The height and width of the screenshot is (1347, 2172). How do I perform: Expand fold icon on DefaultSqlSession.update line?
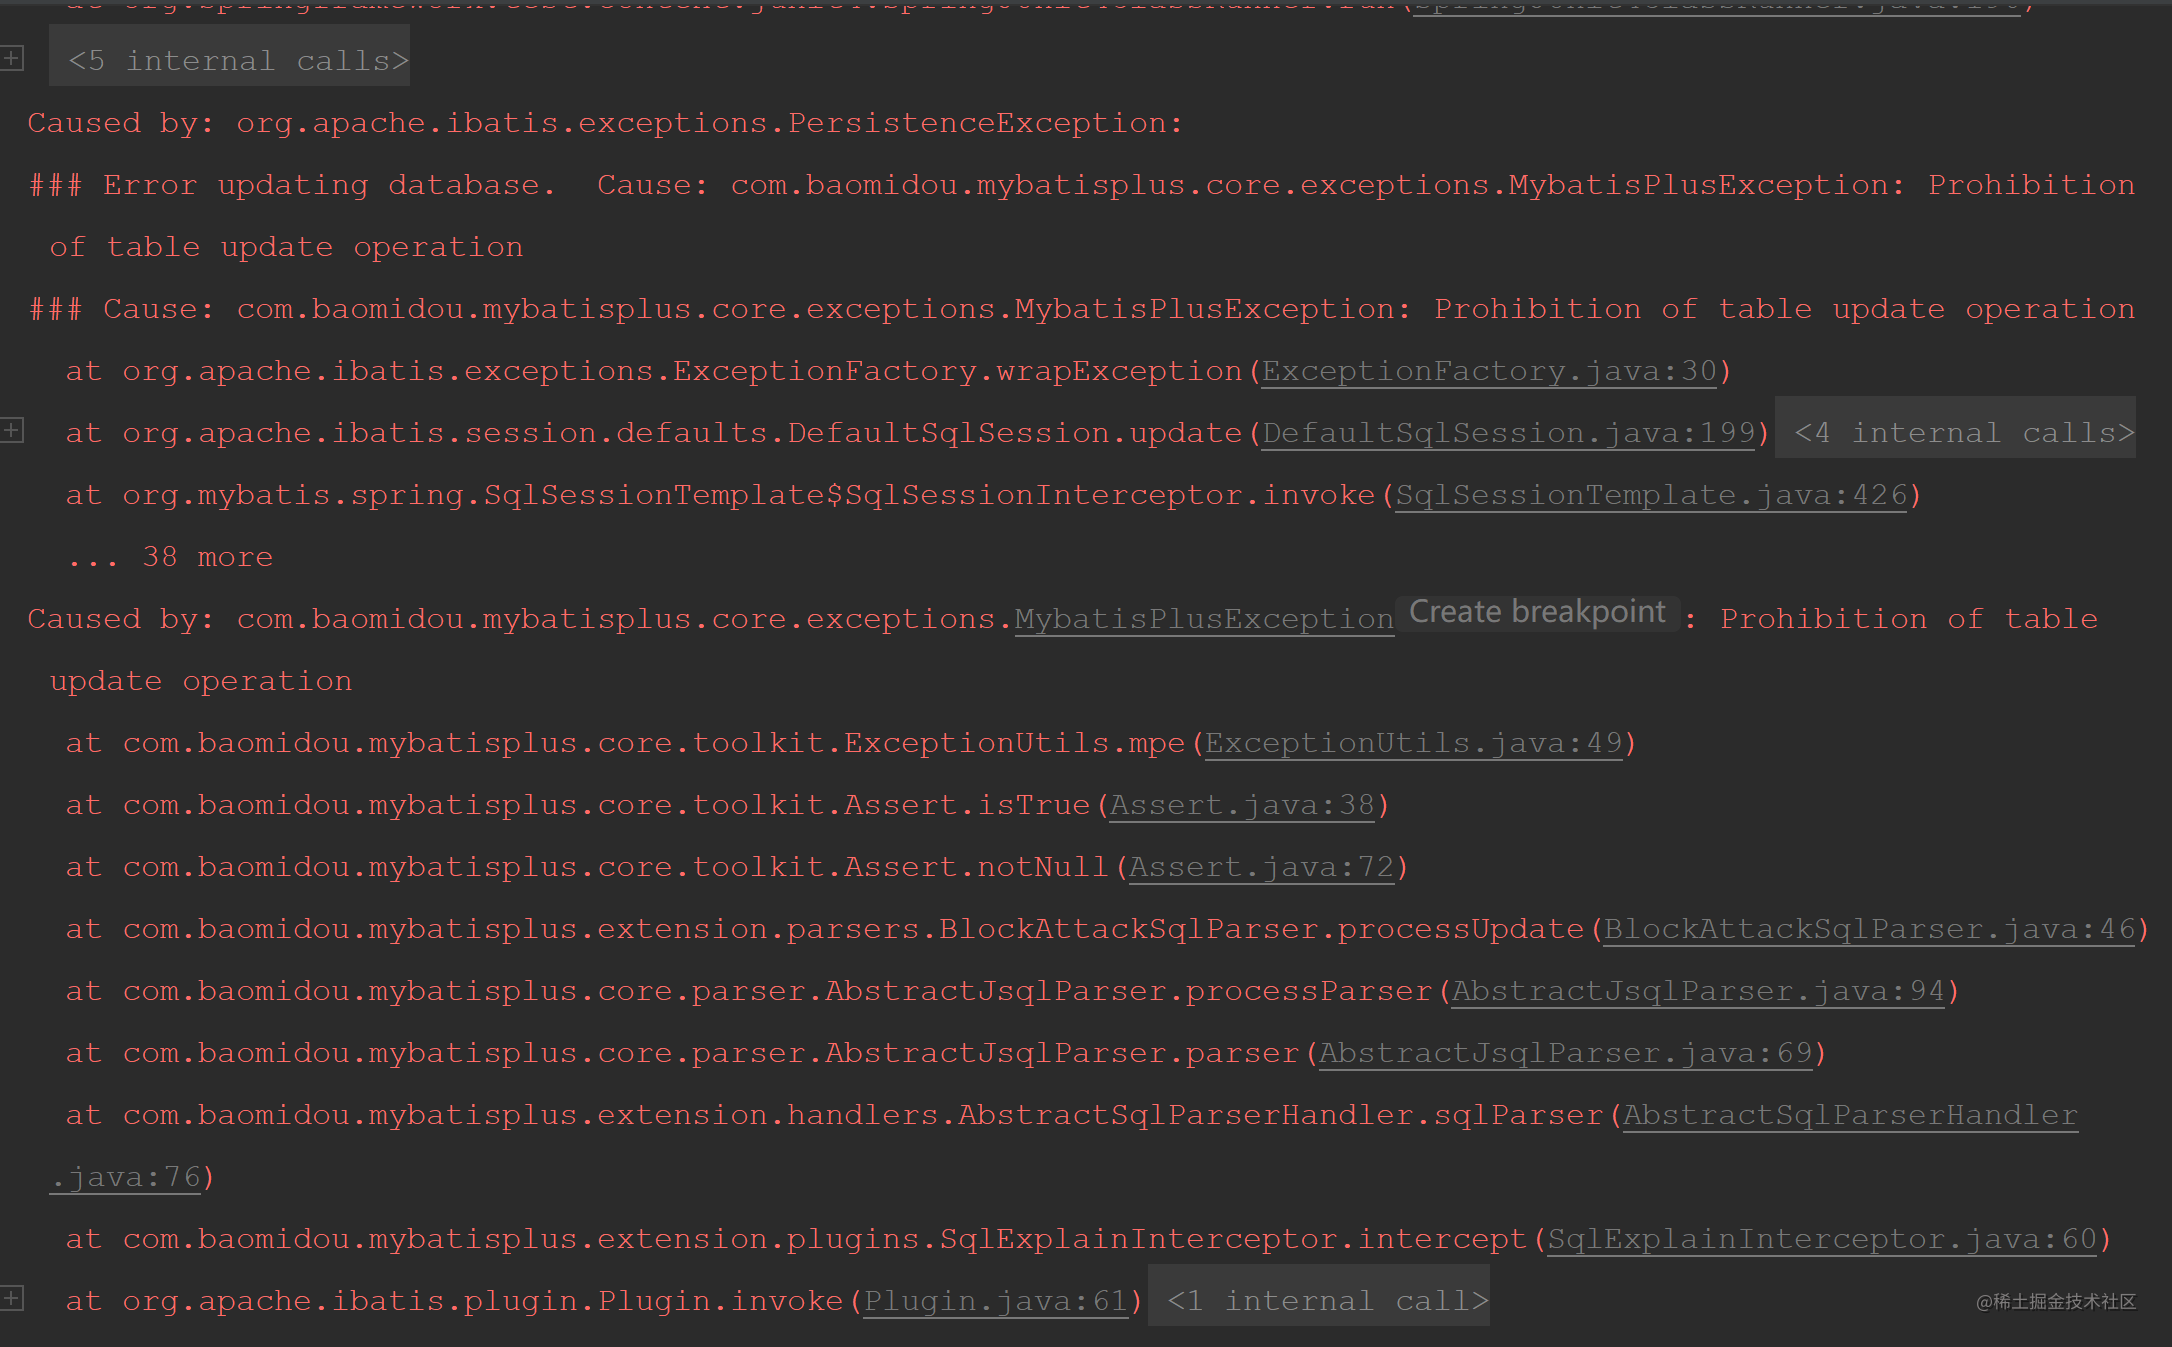(x=12, y=431)
